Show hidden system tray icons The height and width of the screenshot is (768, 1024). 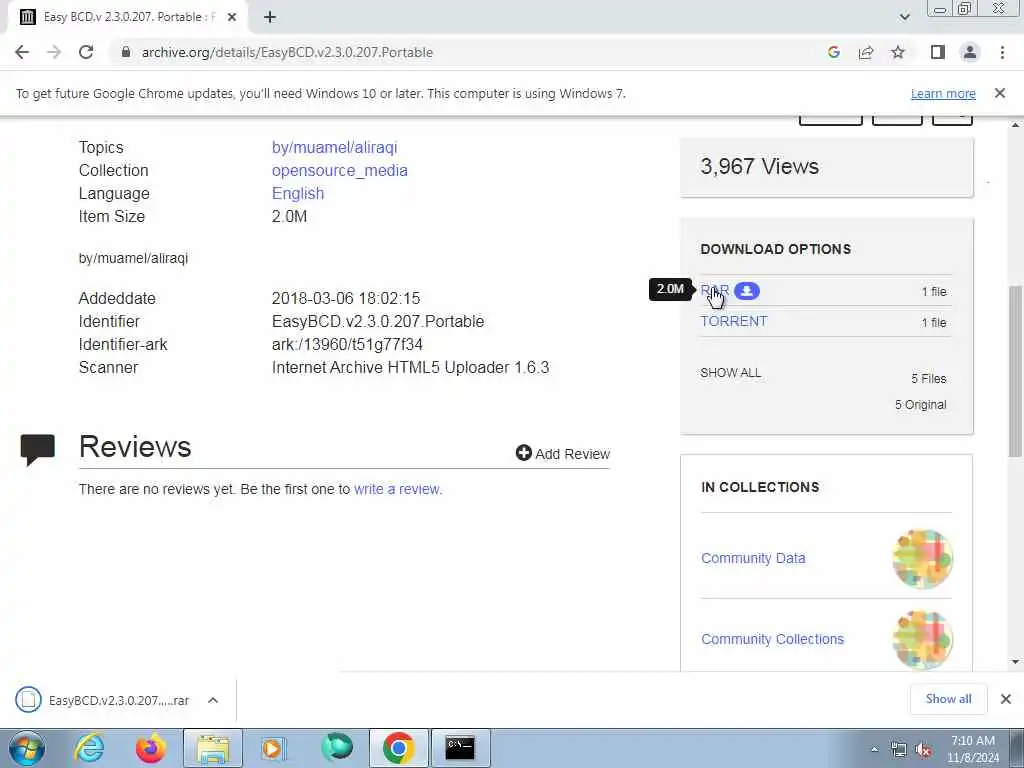(x=874, y=749)
